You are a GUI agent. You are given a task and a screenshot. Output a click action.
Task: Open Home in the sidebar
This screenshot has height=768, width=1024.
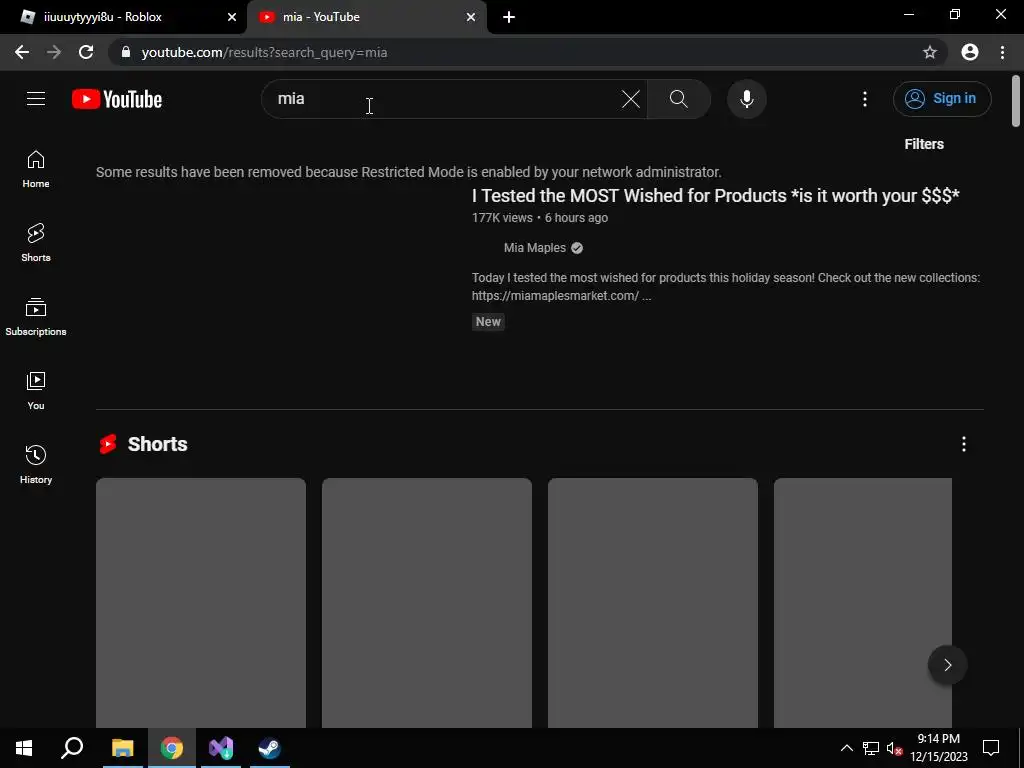pos(36,169)
